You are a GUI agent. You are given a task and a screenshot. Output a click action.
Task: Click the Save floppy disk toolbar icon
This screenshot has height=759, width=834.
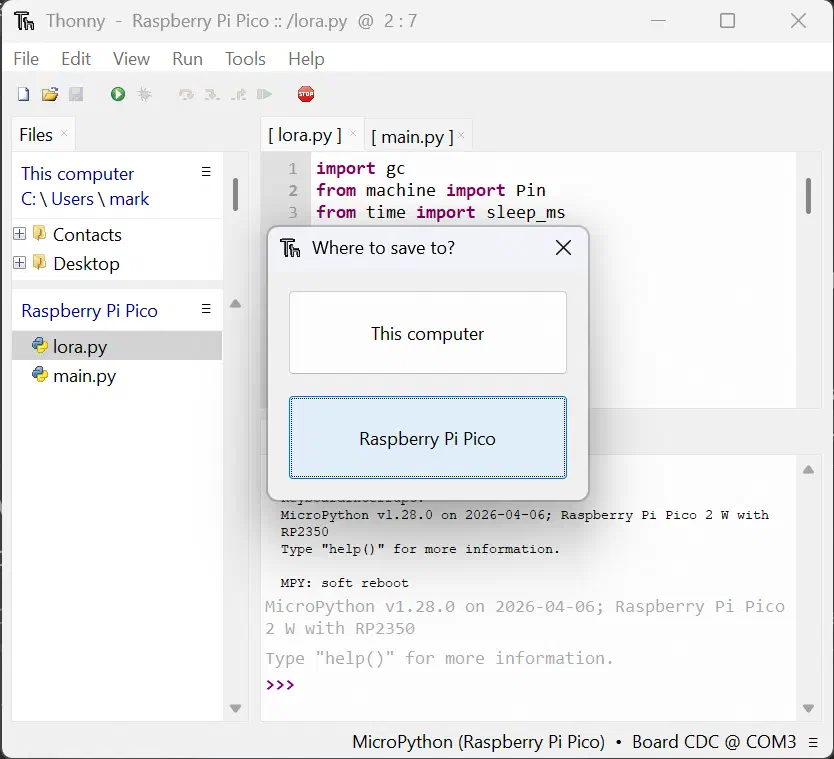tap(76, 95)
